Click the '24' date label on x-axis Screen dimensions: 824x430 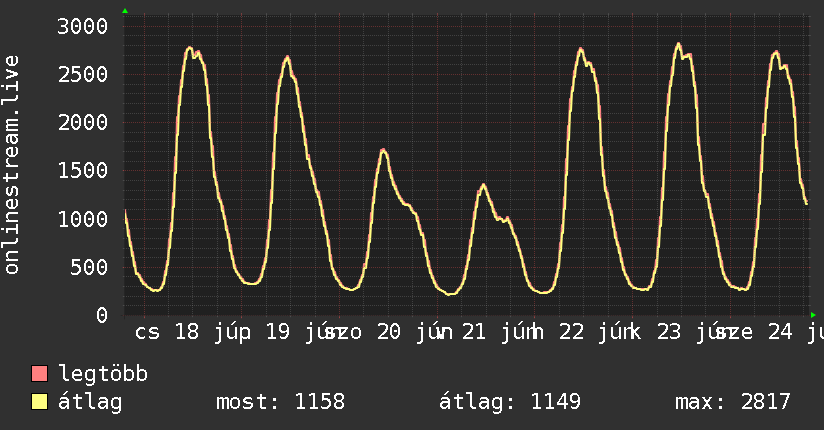click(780, 332)
